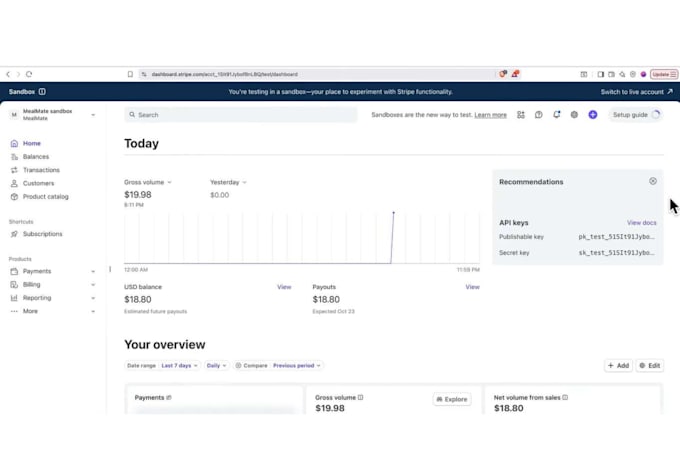Open the Compare Previous period dropdown
680x459 pixels.
278,366
